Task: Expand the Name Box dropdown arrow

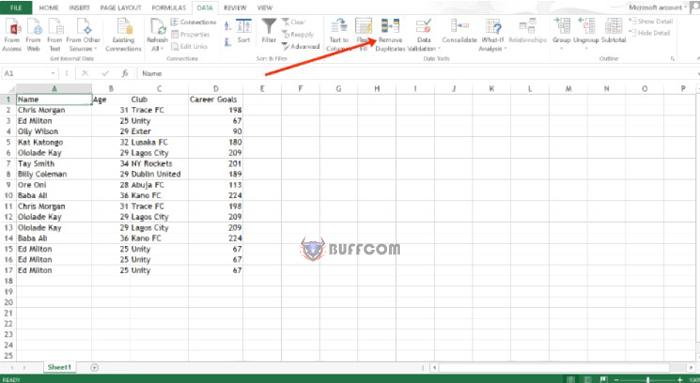Action: click(53, 73)
